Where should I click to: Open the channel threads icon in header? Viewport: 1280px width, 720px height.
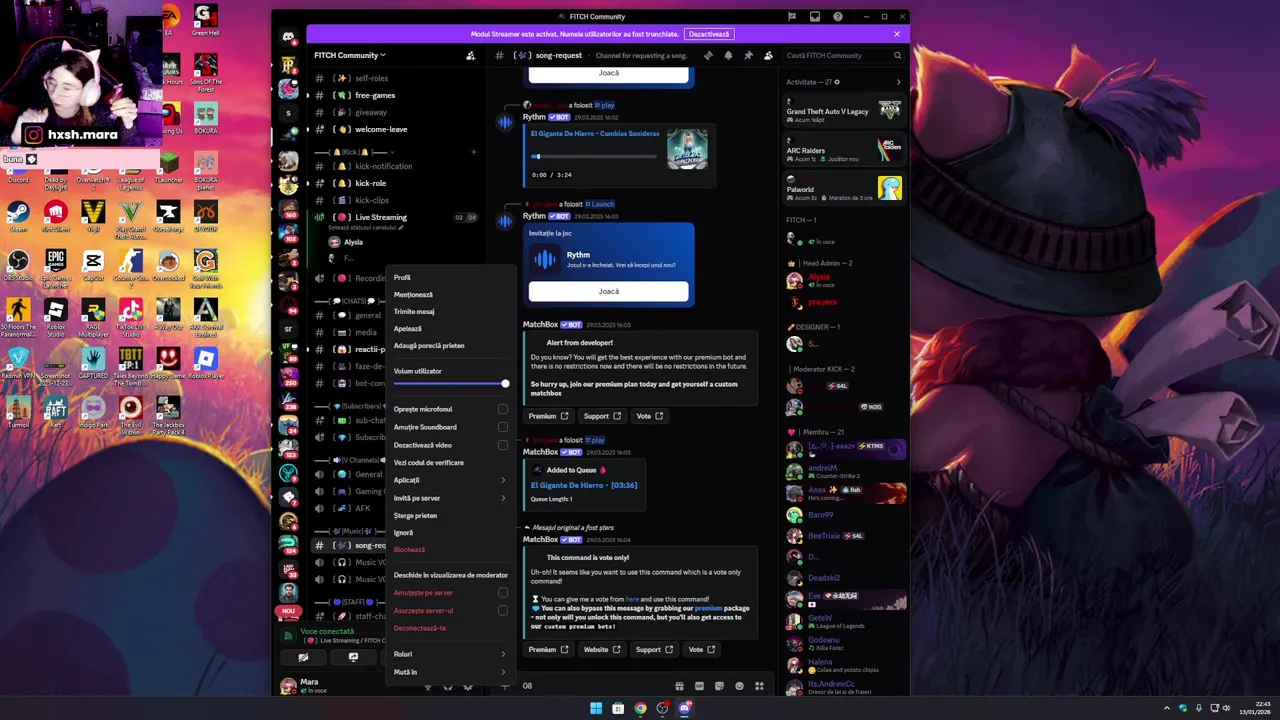pyautogui.click(x=708, y=56)
